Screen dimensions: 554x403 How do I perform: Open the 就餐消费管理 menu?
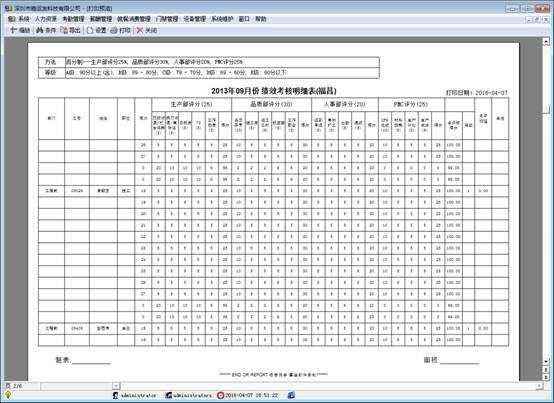[134, 19]
